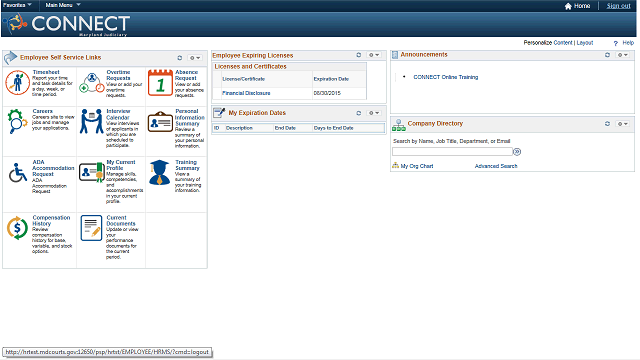Click the My Org Chart link
This screenshot has height=360, width=640.
[417, 166]
